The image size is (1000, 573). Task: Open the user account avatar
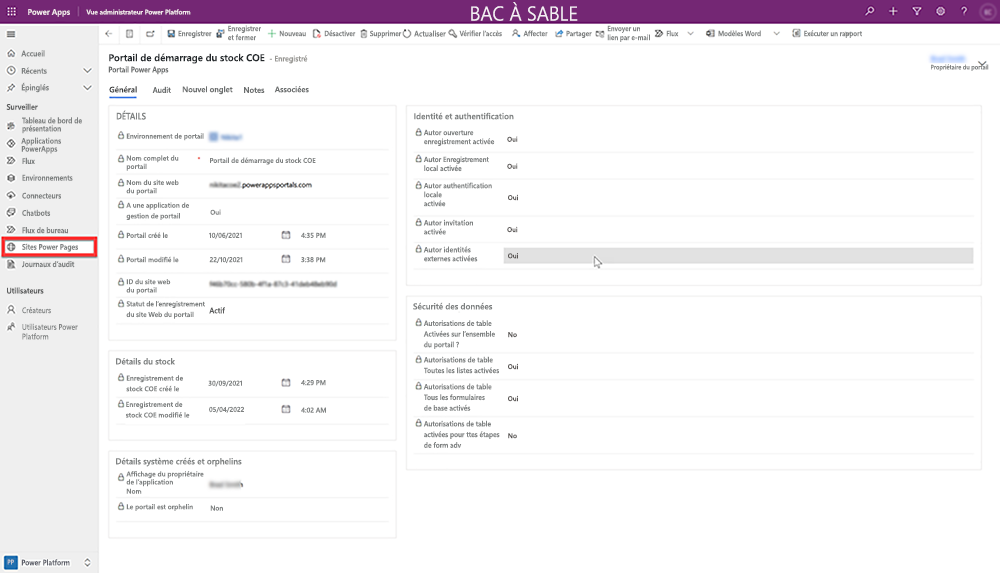[x=987, y=11]
